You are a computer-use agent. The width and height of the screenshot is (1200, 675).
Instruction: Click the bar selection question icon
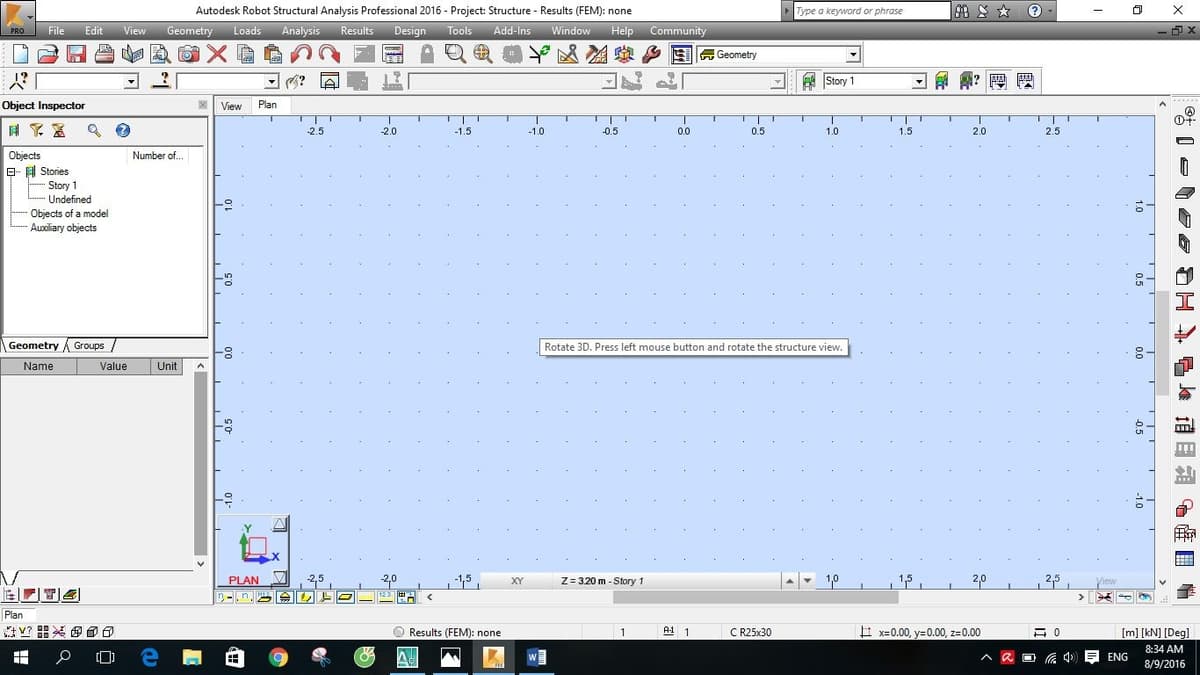tap(160, 80)
